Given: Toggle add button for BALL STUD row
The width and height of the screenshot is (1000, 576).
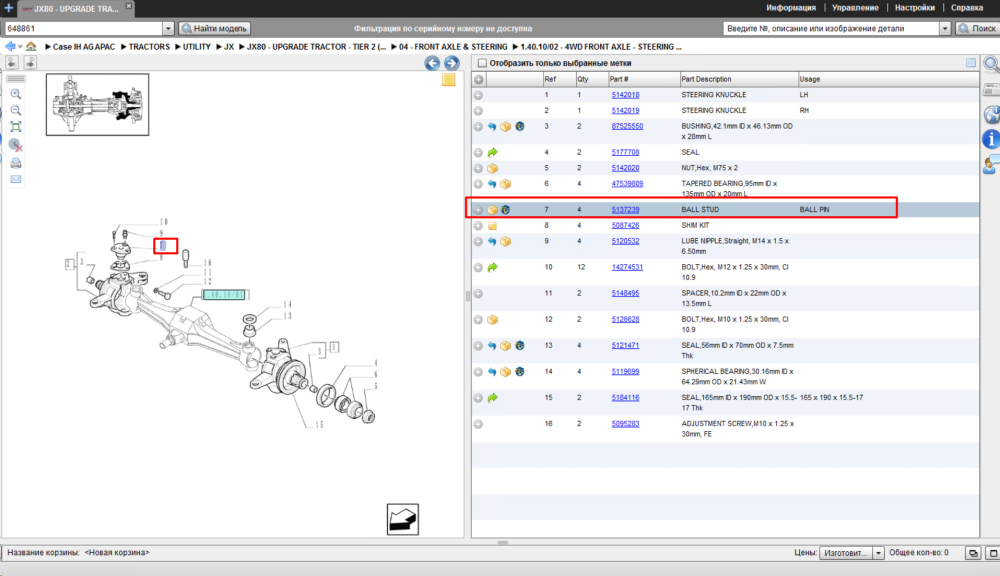Looking at the screenshot, I should click(478, 210).
